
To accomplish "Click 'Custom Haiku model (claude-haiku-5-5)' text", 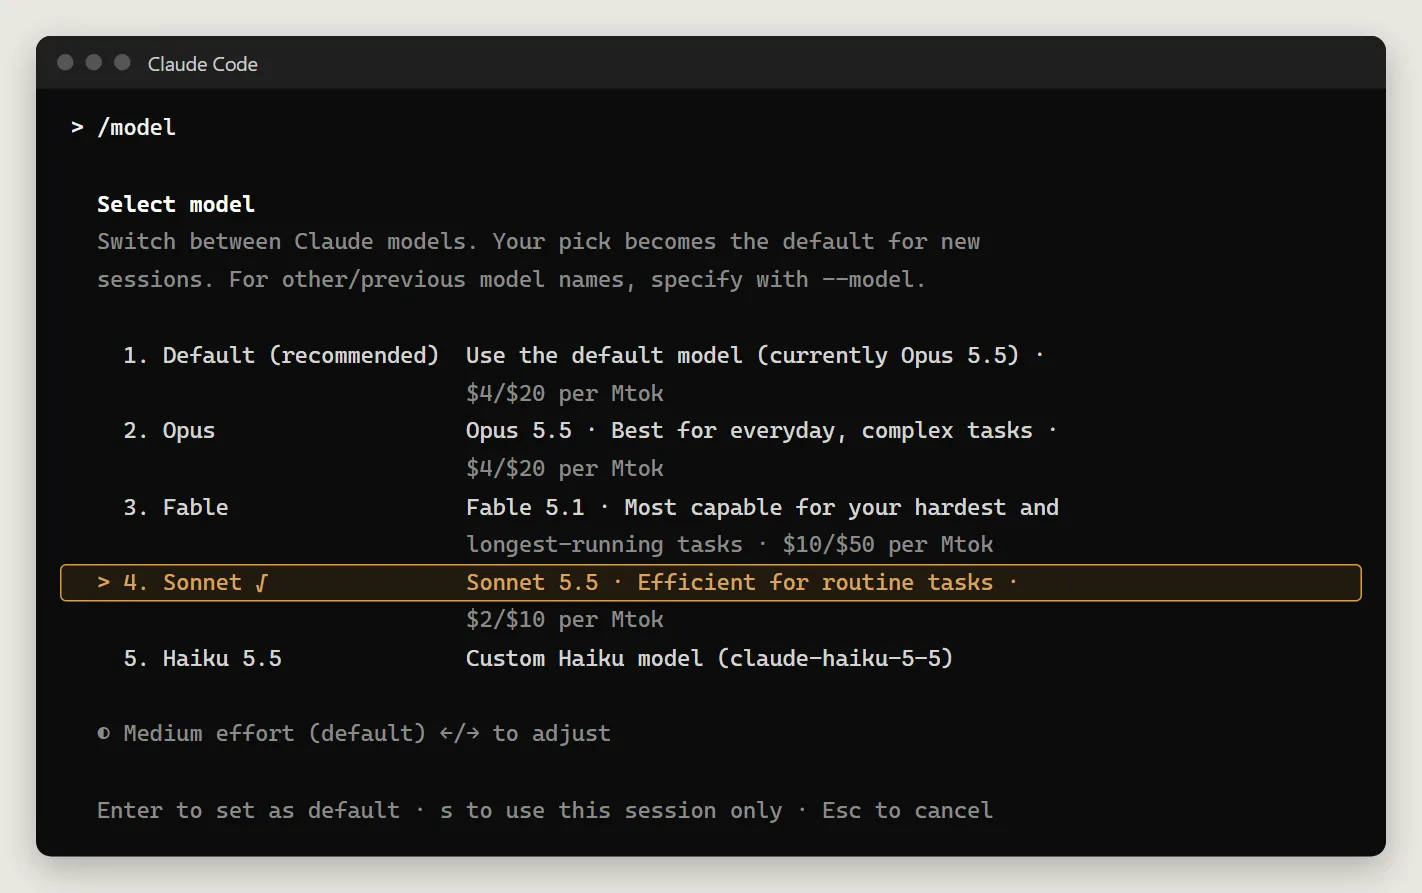I will [x=709, y=659].
